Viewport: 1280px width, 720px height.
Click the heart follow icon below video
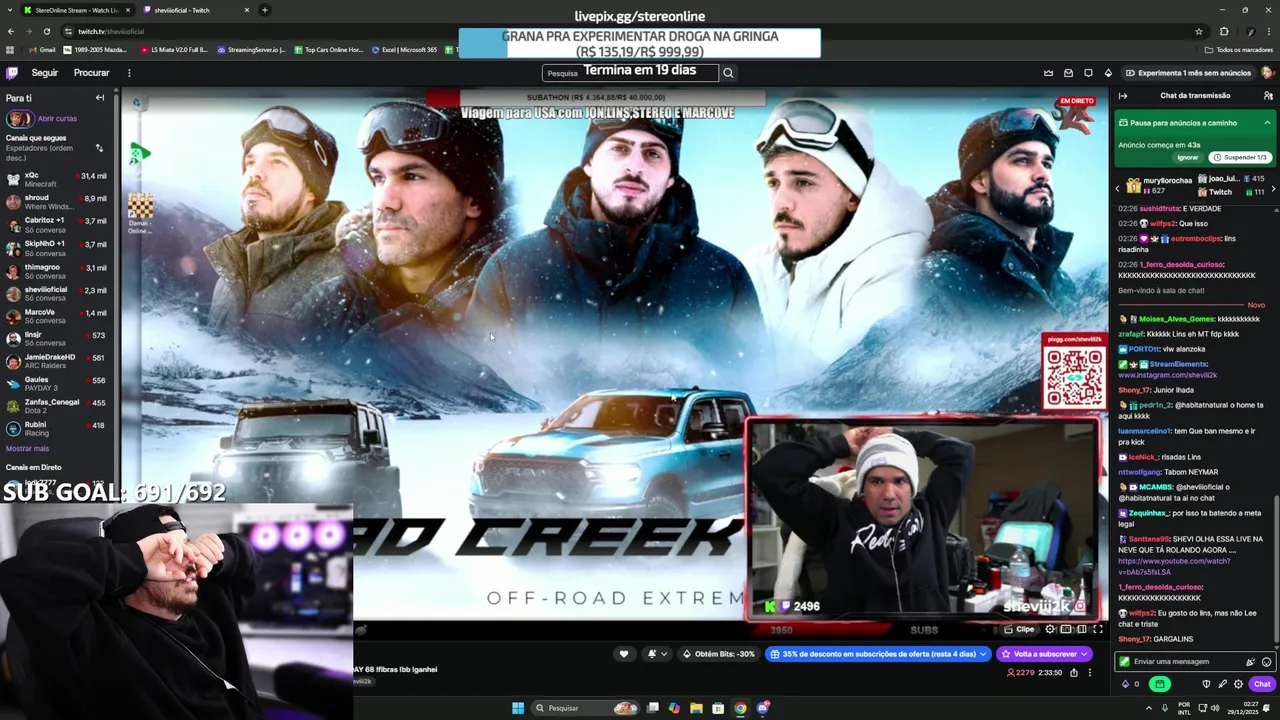tap(624, 654)
